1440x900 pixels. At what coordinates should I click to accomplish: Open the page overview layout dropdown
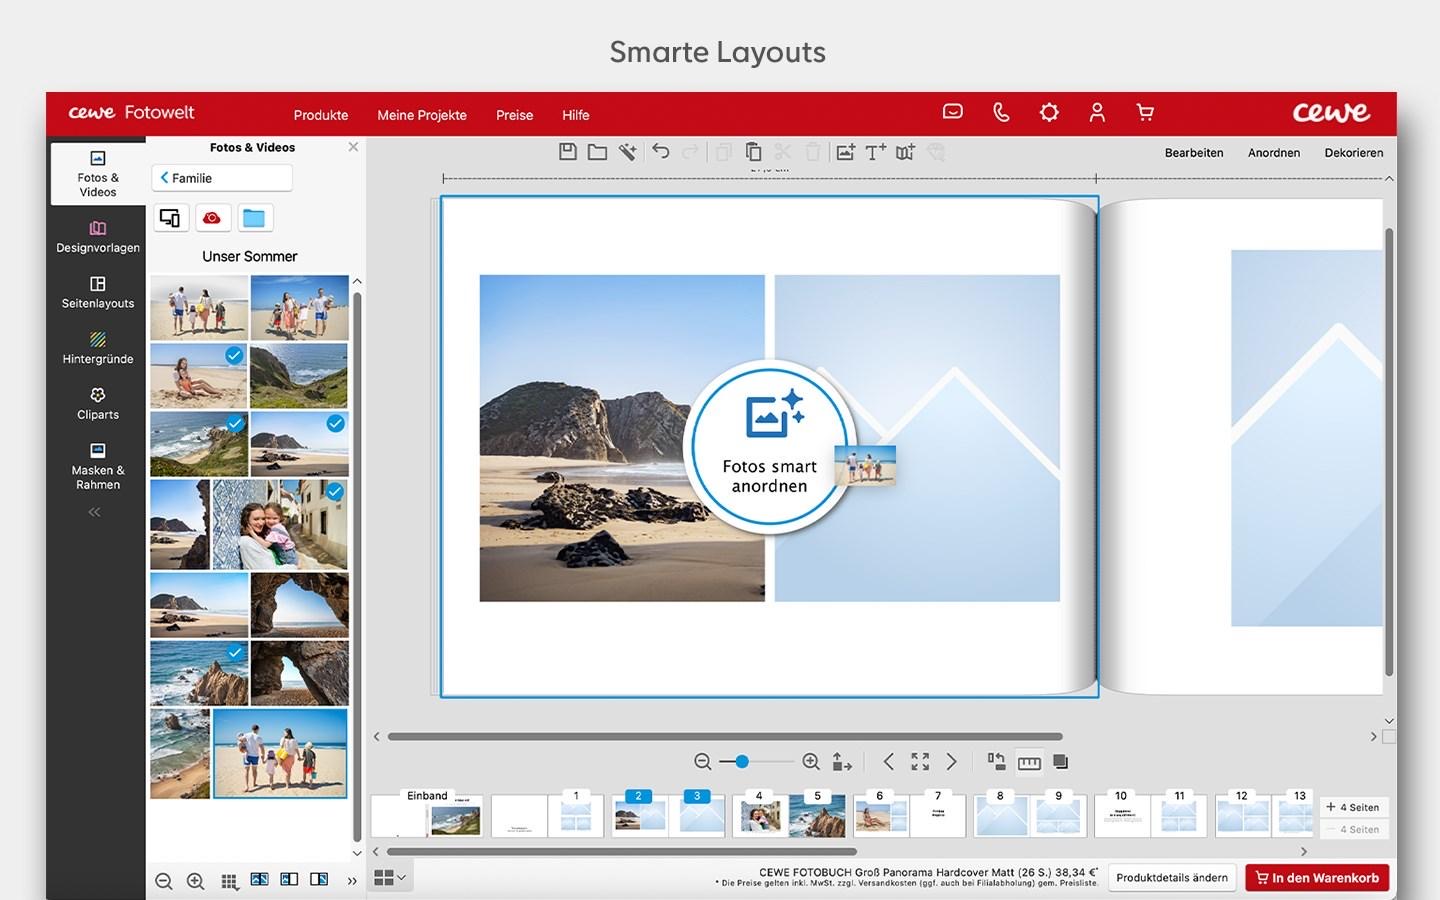click(389, 878)
